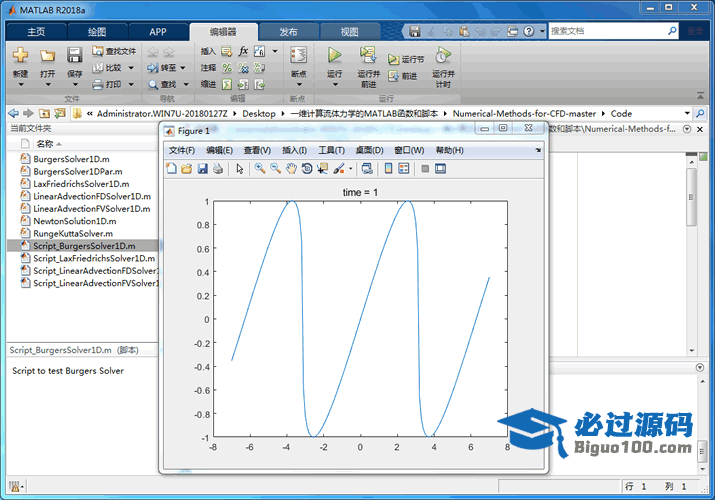Click the Run and Time (运行并计时) icon
The width and height of the screenshot is (715, 500).
443,57
